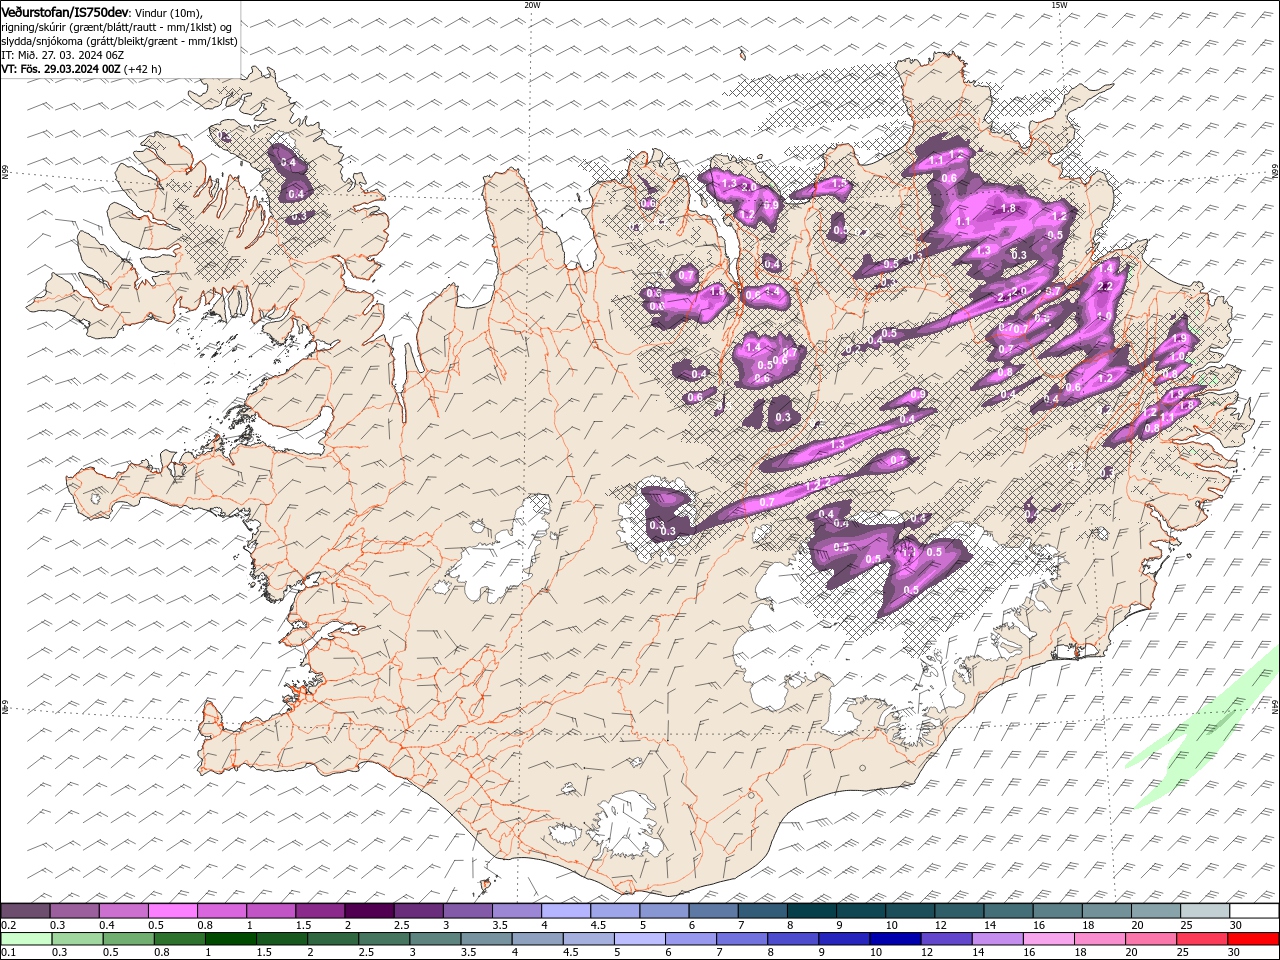This screenshot has height=960, width=1280.
Task: Click the 0.2 label under the upper scale
Action: (x=7, y=925)
